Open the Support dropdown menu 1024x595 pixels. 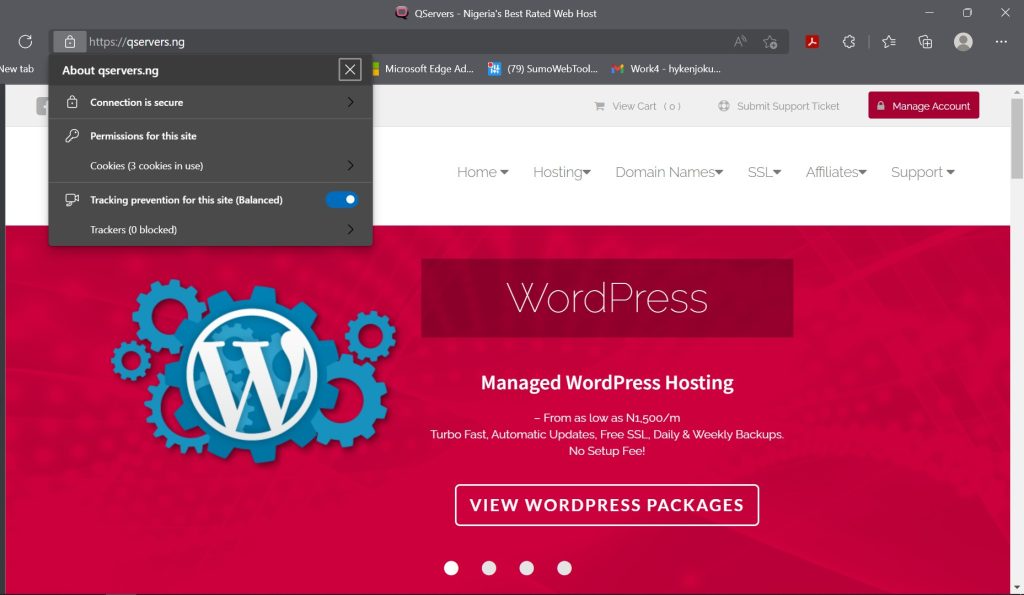click(922, 172)
